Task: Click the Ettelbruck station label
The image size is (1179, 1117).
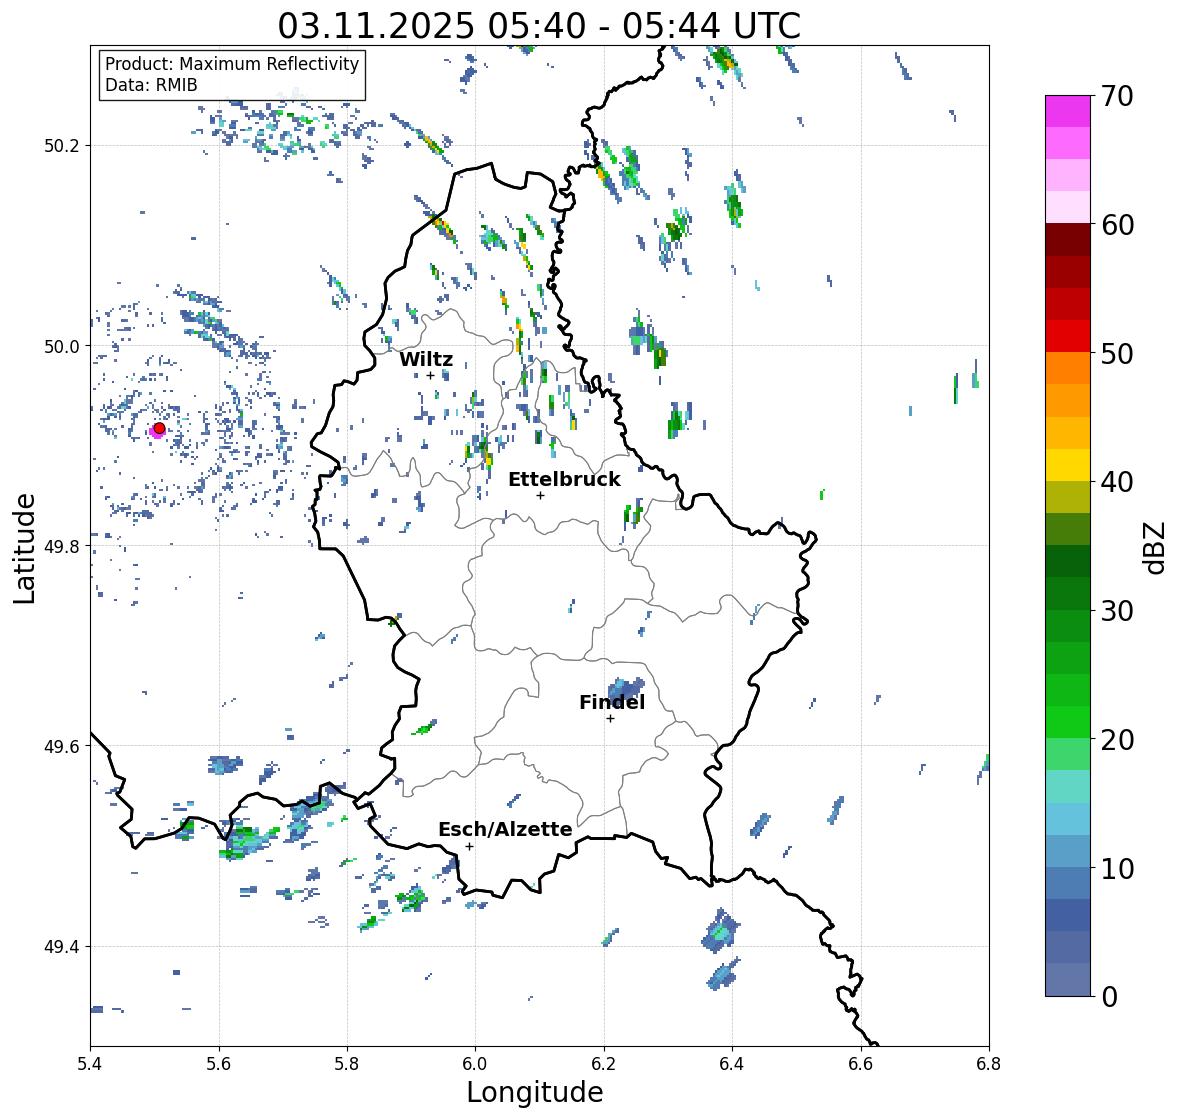Action: [564, 480]
